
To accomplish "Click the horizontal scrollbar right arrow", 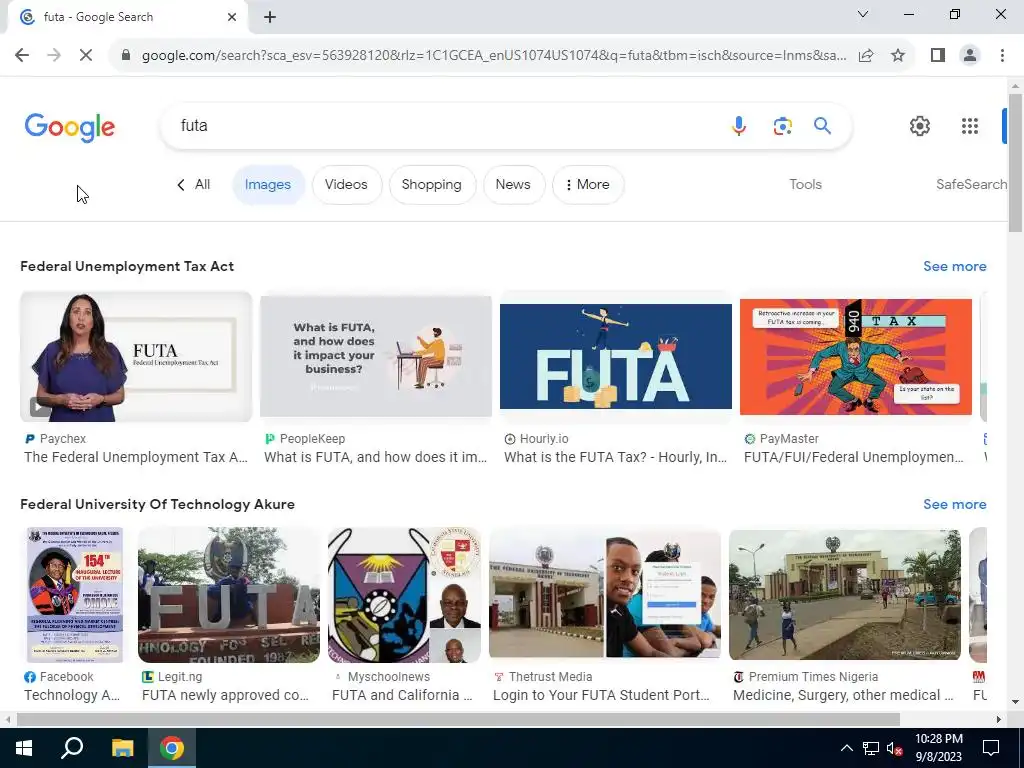I will pyautogui.click(x=999, y=720).
